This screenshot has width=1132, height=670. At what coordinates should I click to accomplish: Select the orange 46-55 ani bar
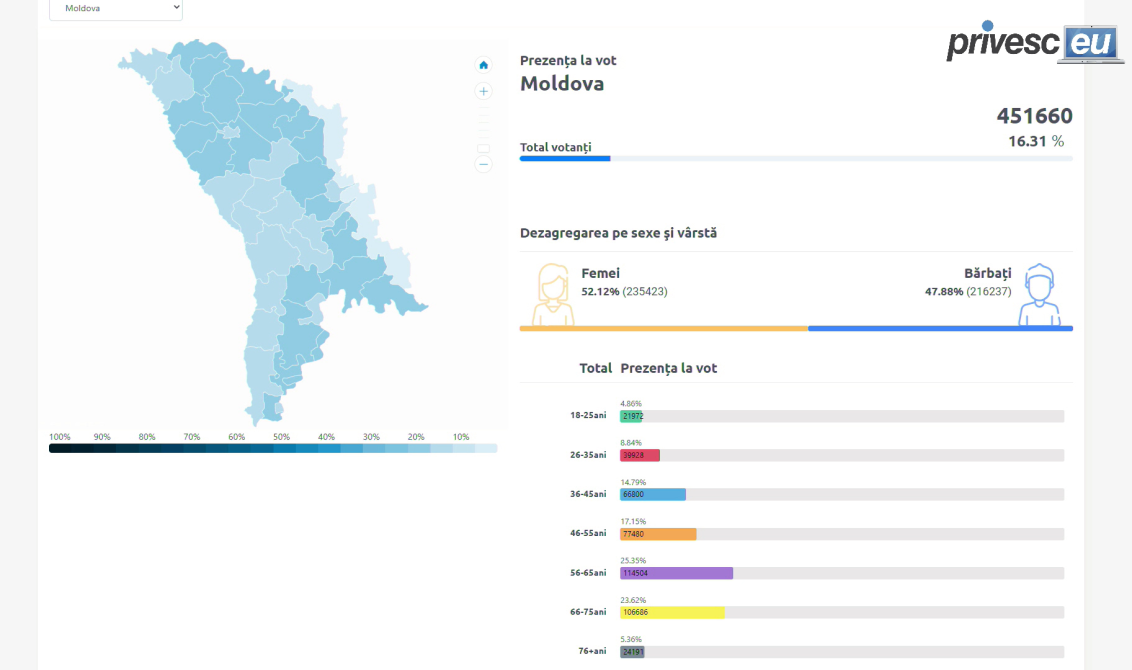[658, 534]
